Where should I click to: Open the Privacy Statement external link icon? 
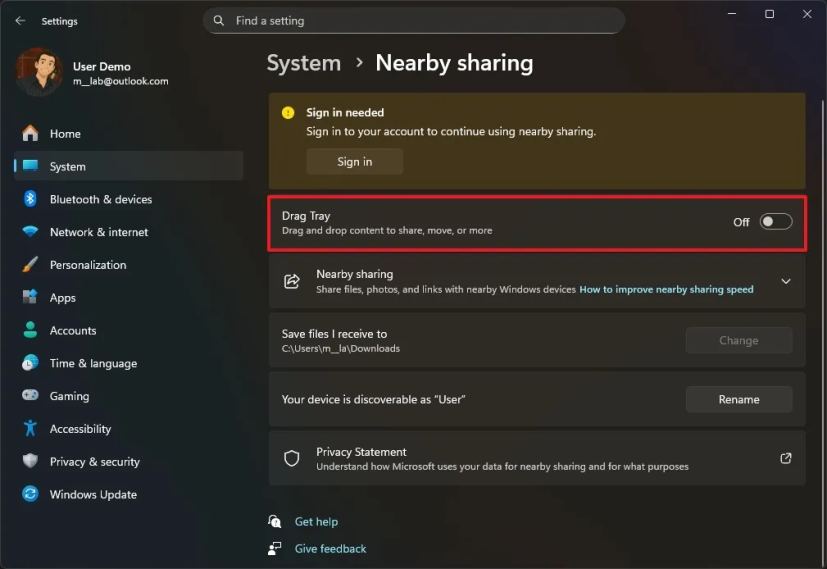[785, 458]
